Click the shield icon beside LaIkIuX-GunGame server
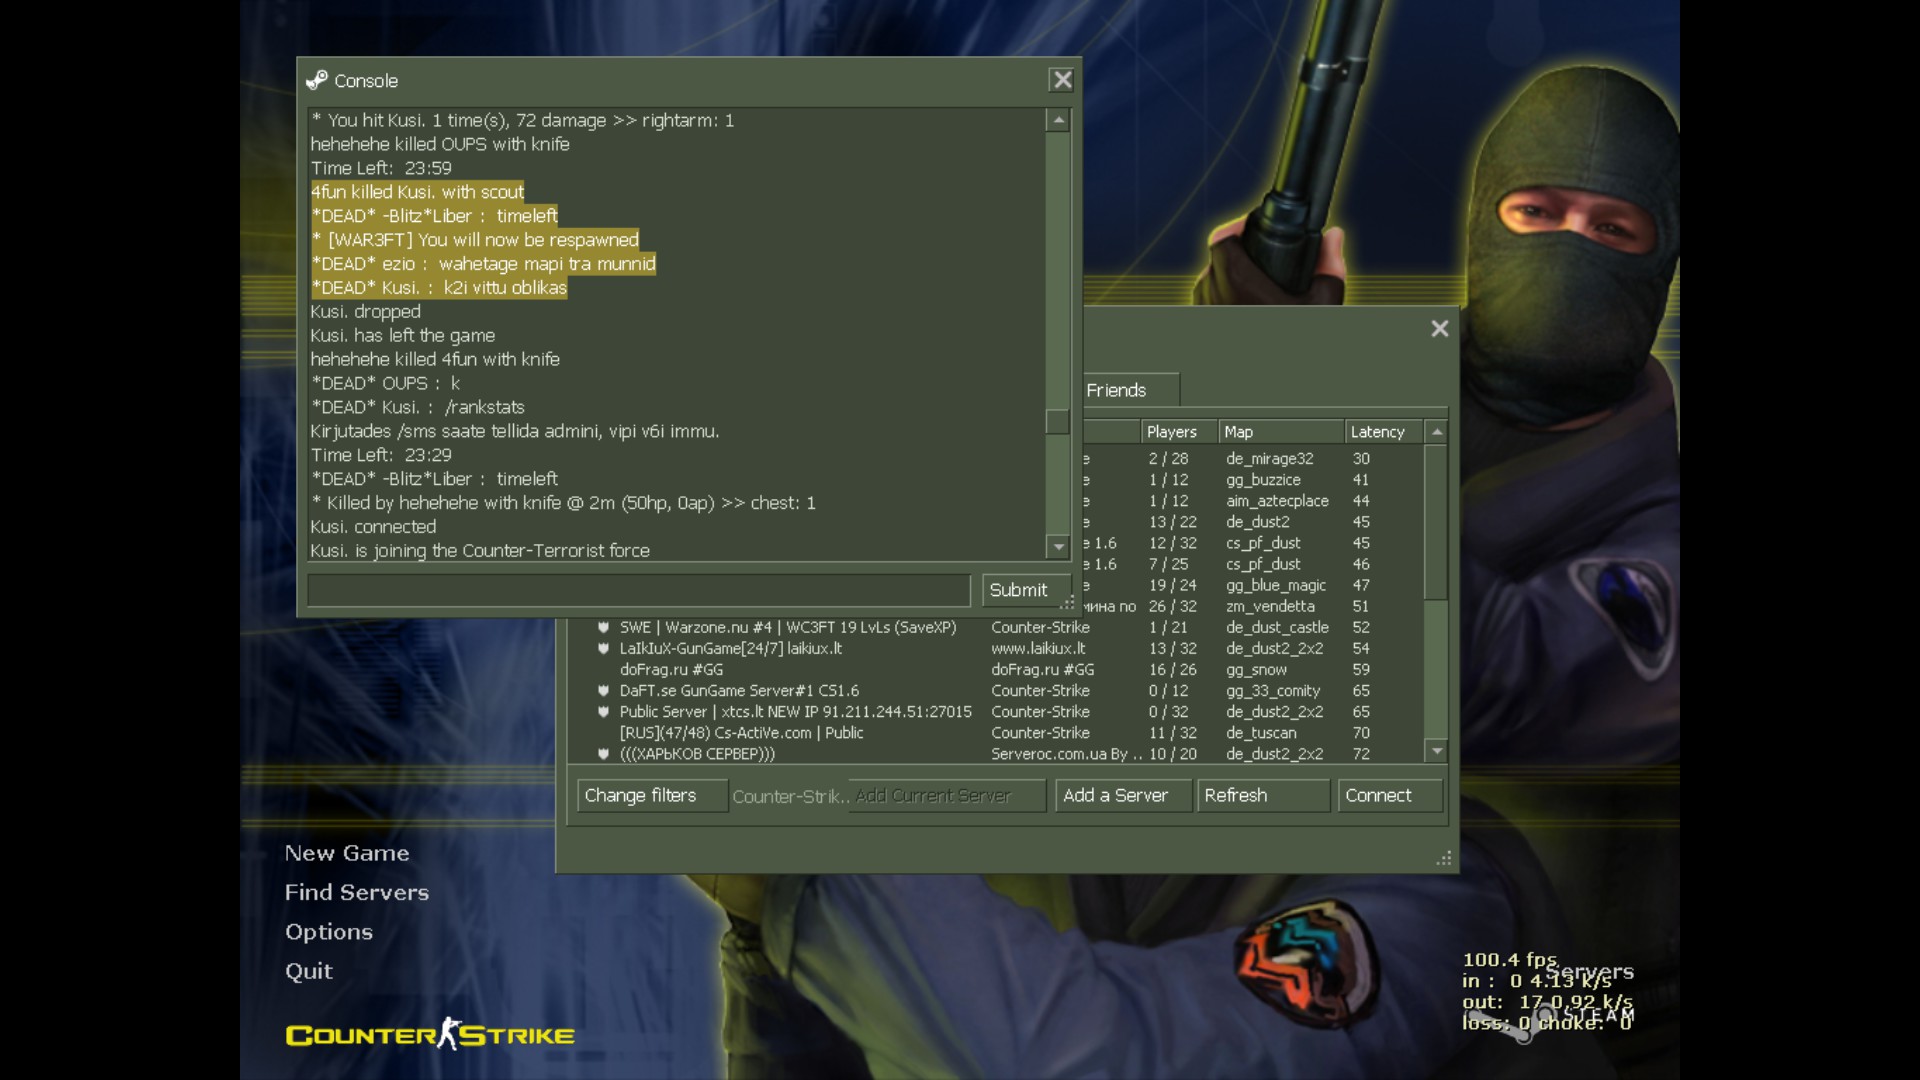The image size is (1920, 1080). pyautogui.click(x=603, y=649)
